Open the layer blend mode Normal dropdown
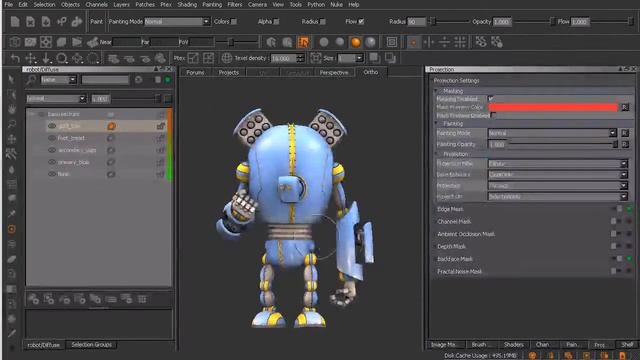Image resolution: width=640 pixels, height=360 pixels. (x=56, y=98)
